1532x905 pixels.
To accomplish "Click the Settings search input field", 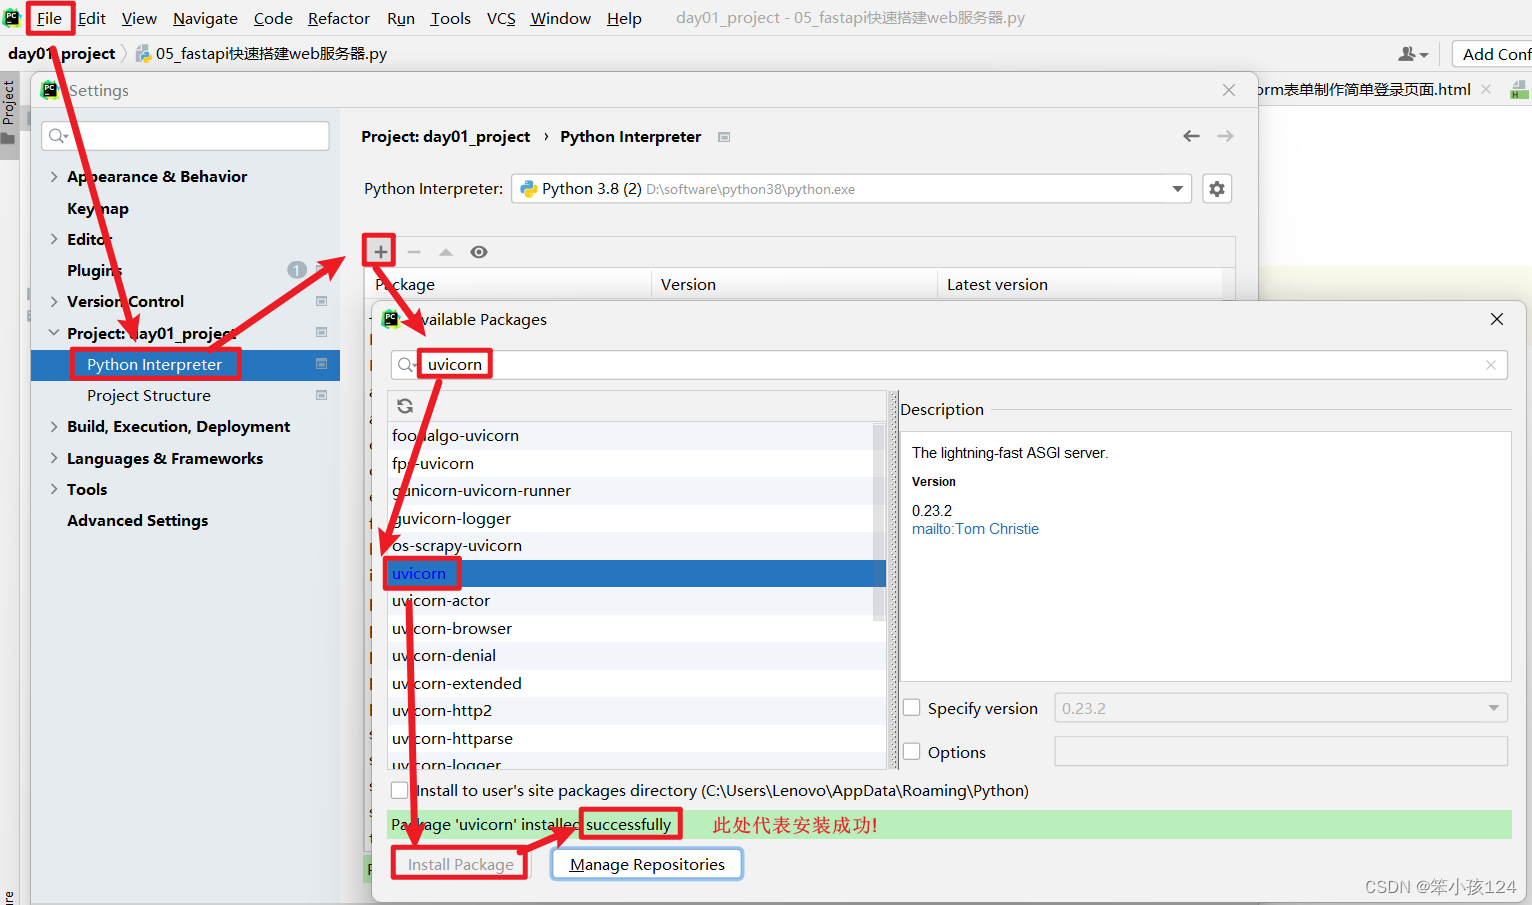I will click(x=185, y=136).
